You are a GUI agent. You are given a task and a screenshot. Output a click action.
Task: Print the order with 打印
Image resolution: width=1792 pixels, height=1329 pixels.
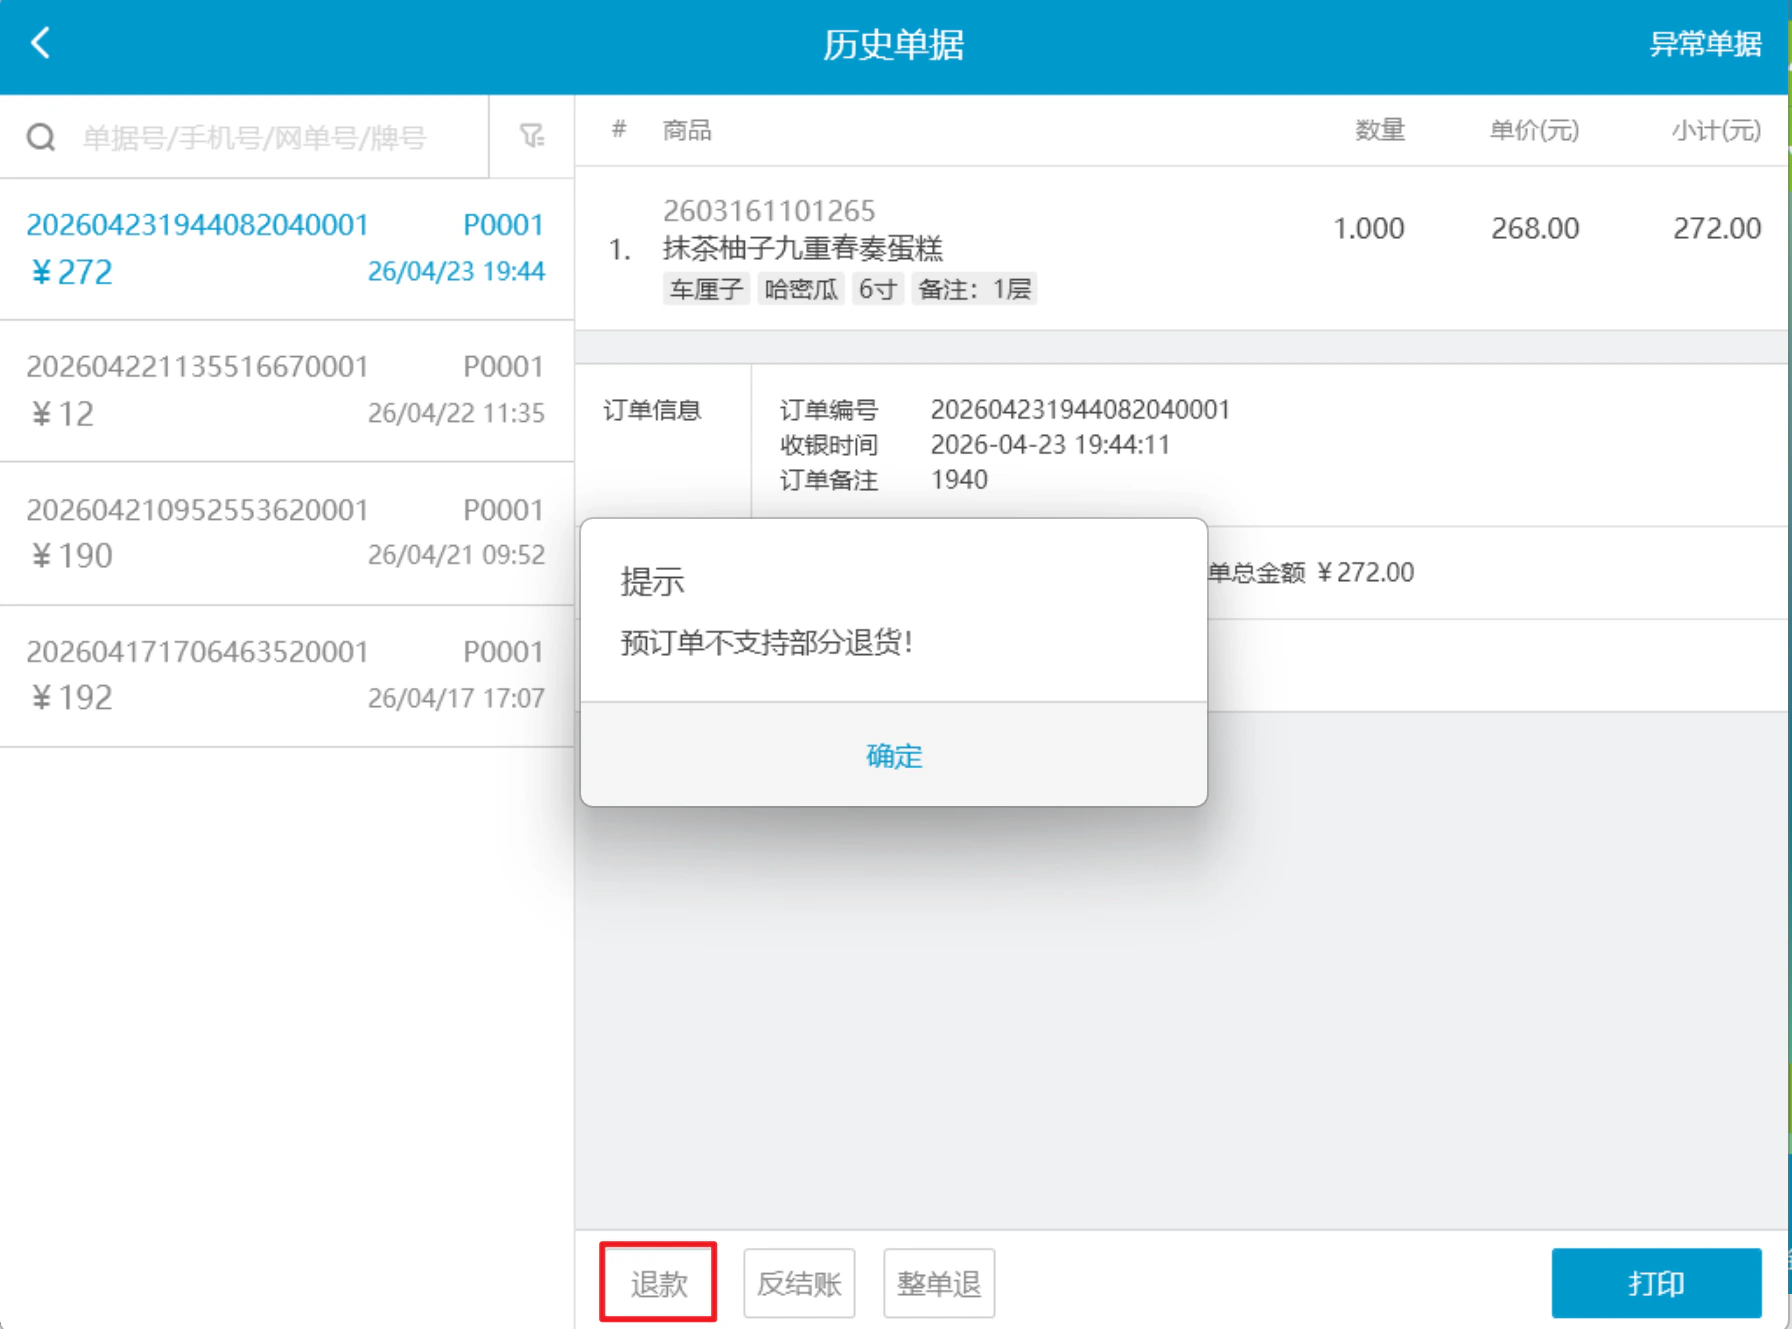1656,1283
